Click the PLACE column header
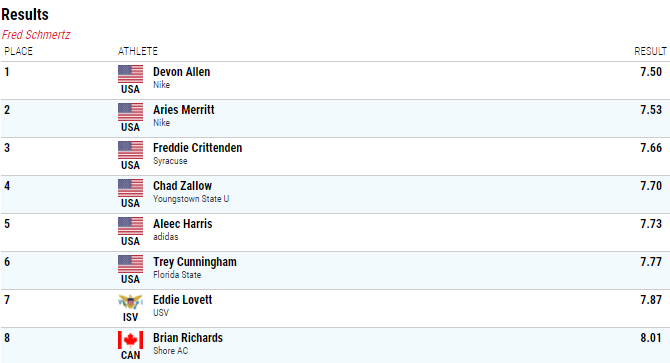The height and width of the screenshot is (363, 670). 18,51
